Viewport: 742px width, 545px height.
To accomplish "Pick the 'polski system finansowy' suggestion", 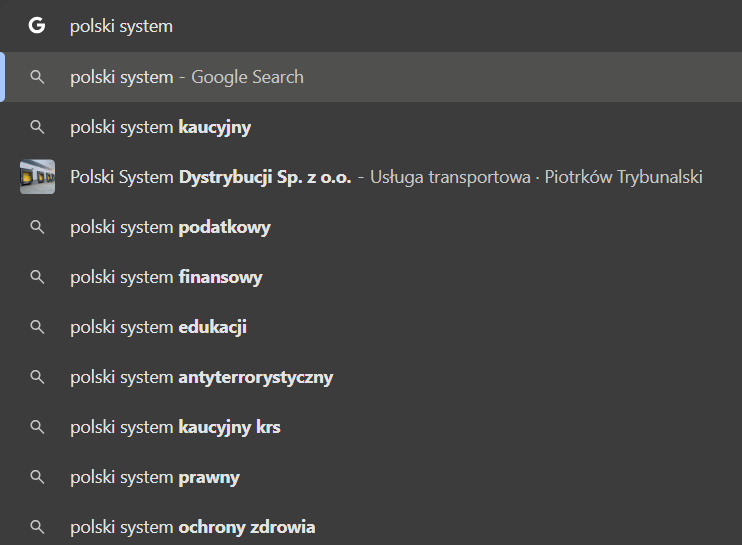I will point(166,277).
